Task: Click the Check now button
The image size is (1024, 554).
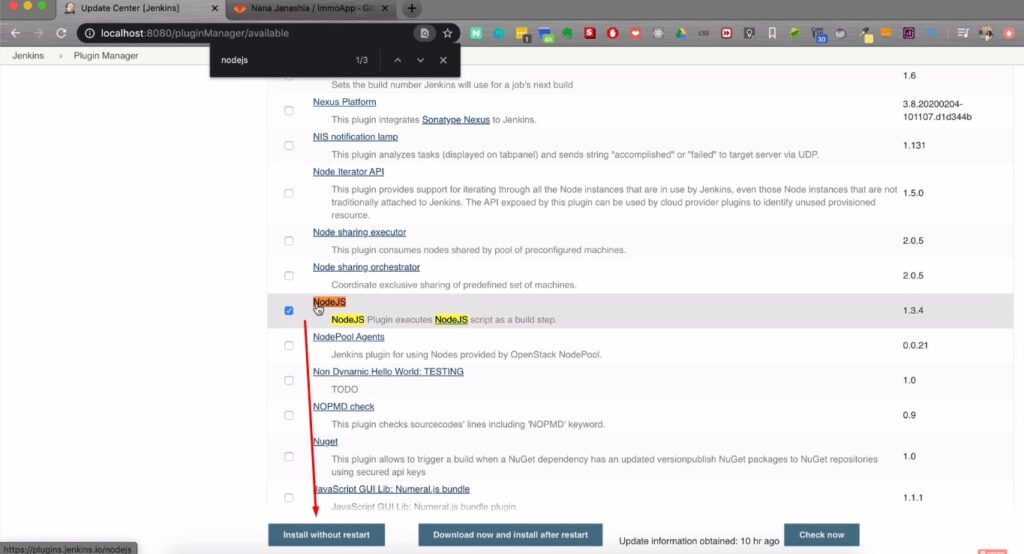Action: [x=822, y=534]
